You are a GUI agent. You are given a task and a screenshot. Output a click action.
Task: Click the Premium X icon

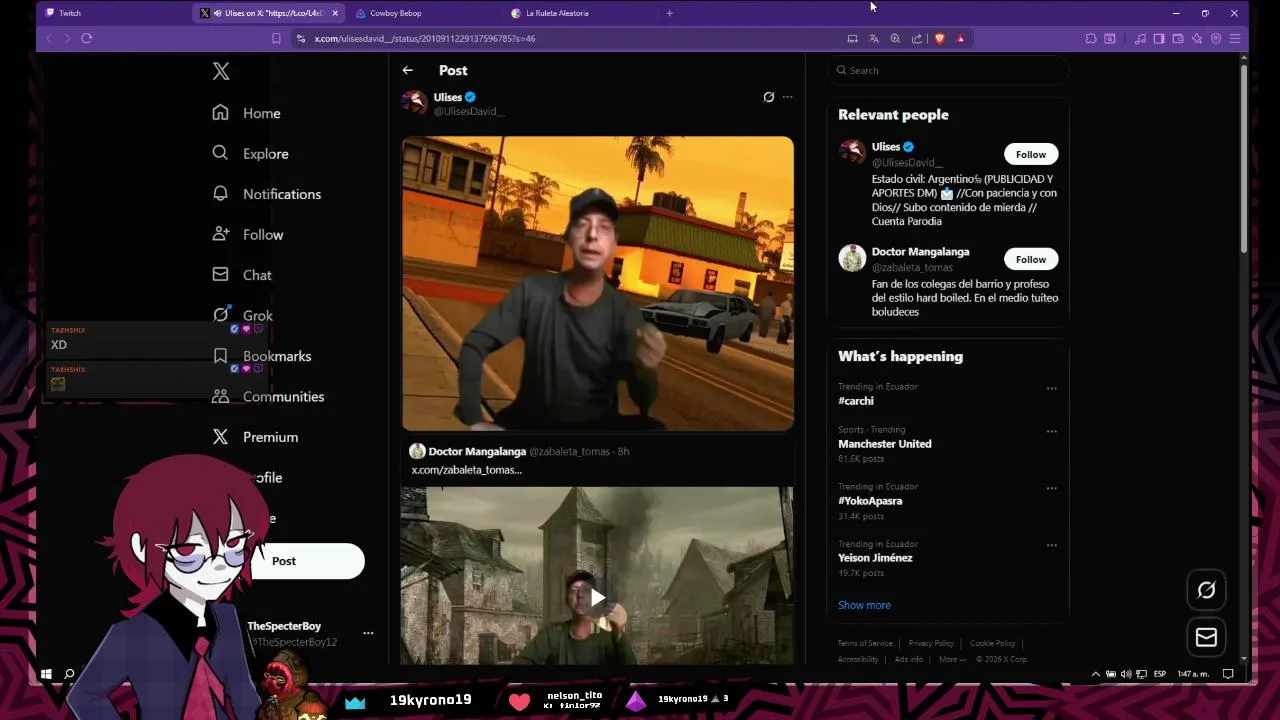[x=220, y=436]
